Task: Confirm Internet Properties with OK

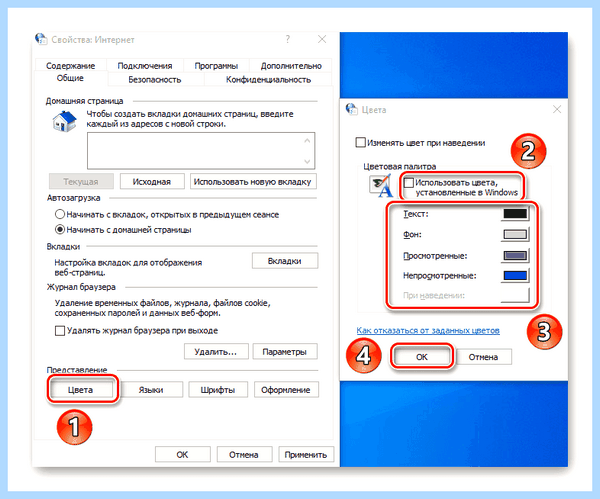Action: click(183, 455)
